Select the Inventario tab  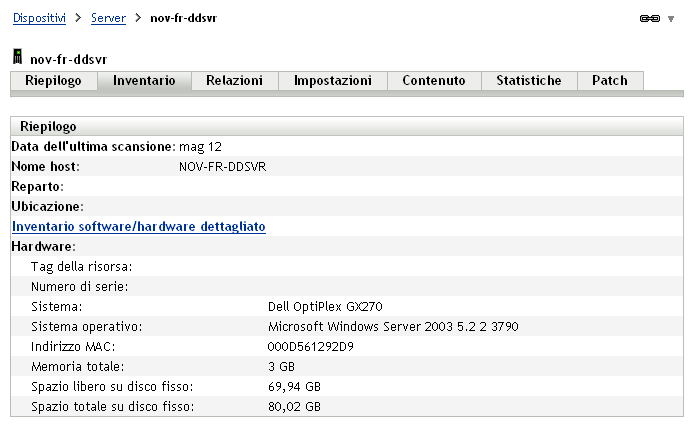pyautogui.click(x=144, y=81)
